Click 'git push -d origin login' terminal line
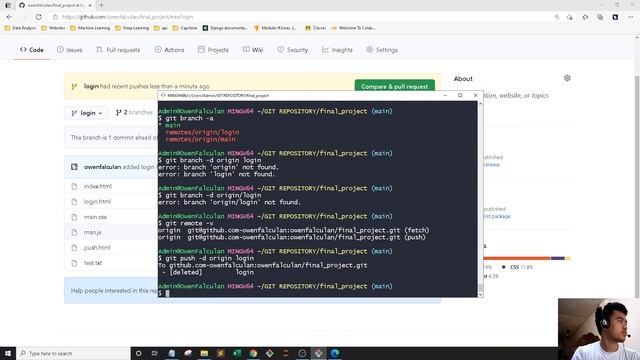Screen dimensions: 640x360 click(x=206, y=258)
